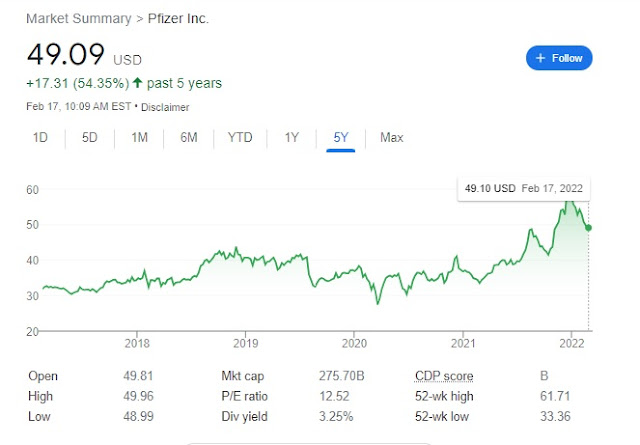This screenshot has height=445, width=640.
Task: Follow the Pfizer Inc. stock
Action: [x=559, y=58]
